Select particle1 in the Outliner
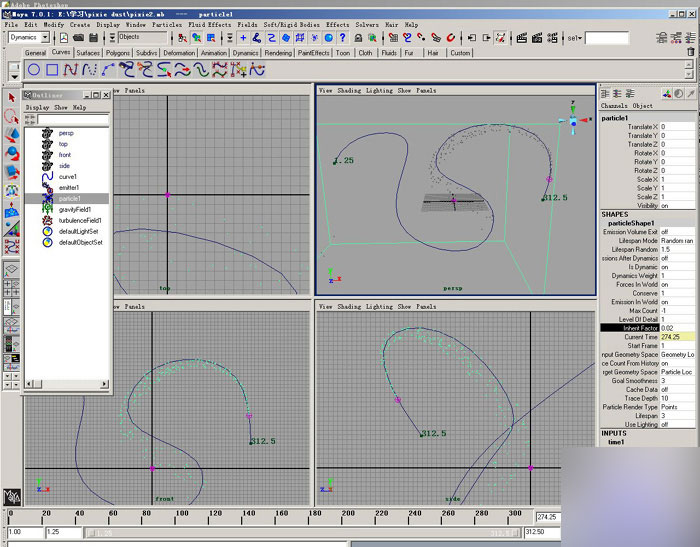The image size is (700, 547). click(x=69, y=198)
